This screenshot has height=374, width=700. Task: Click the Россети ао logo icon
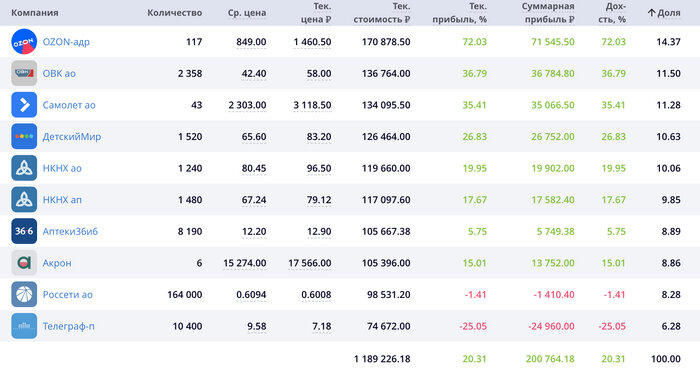(24, 295)
